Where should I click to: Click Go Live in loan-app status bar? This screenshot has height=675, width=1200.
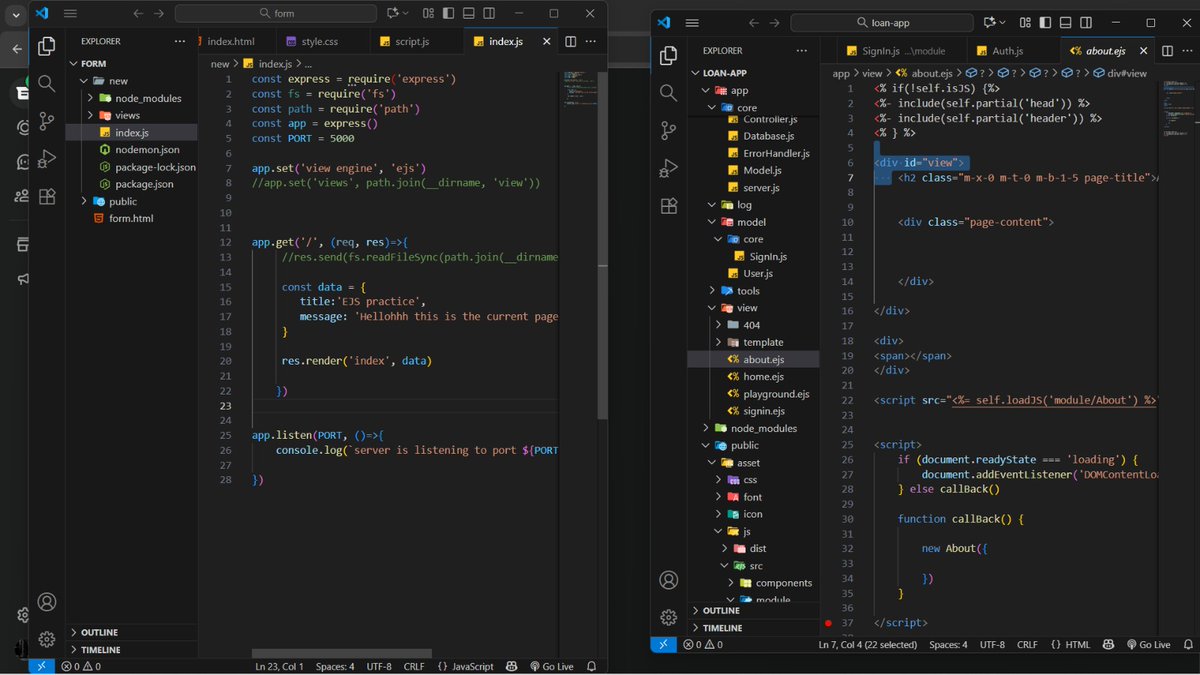[1148, 645]
